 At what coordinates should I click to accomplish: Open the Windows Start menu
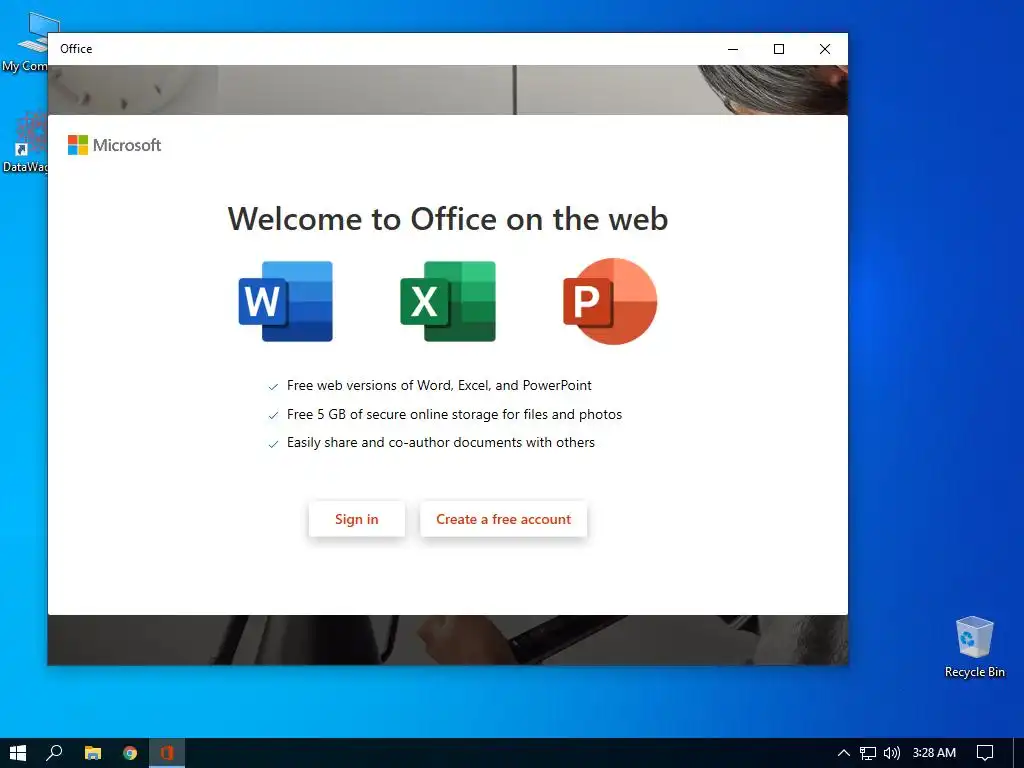pyautogui.click(x=18, y=753)
